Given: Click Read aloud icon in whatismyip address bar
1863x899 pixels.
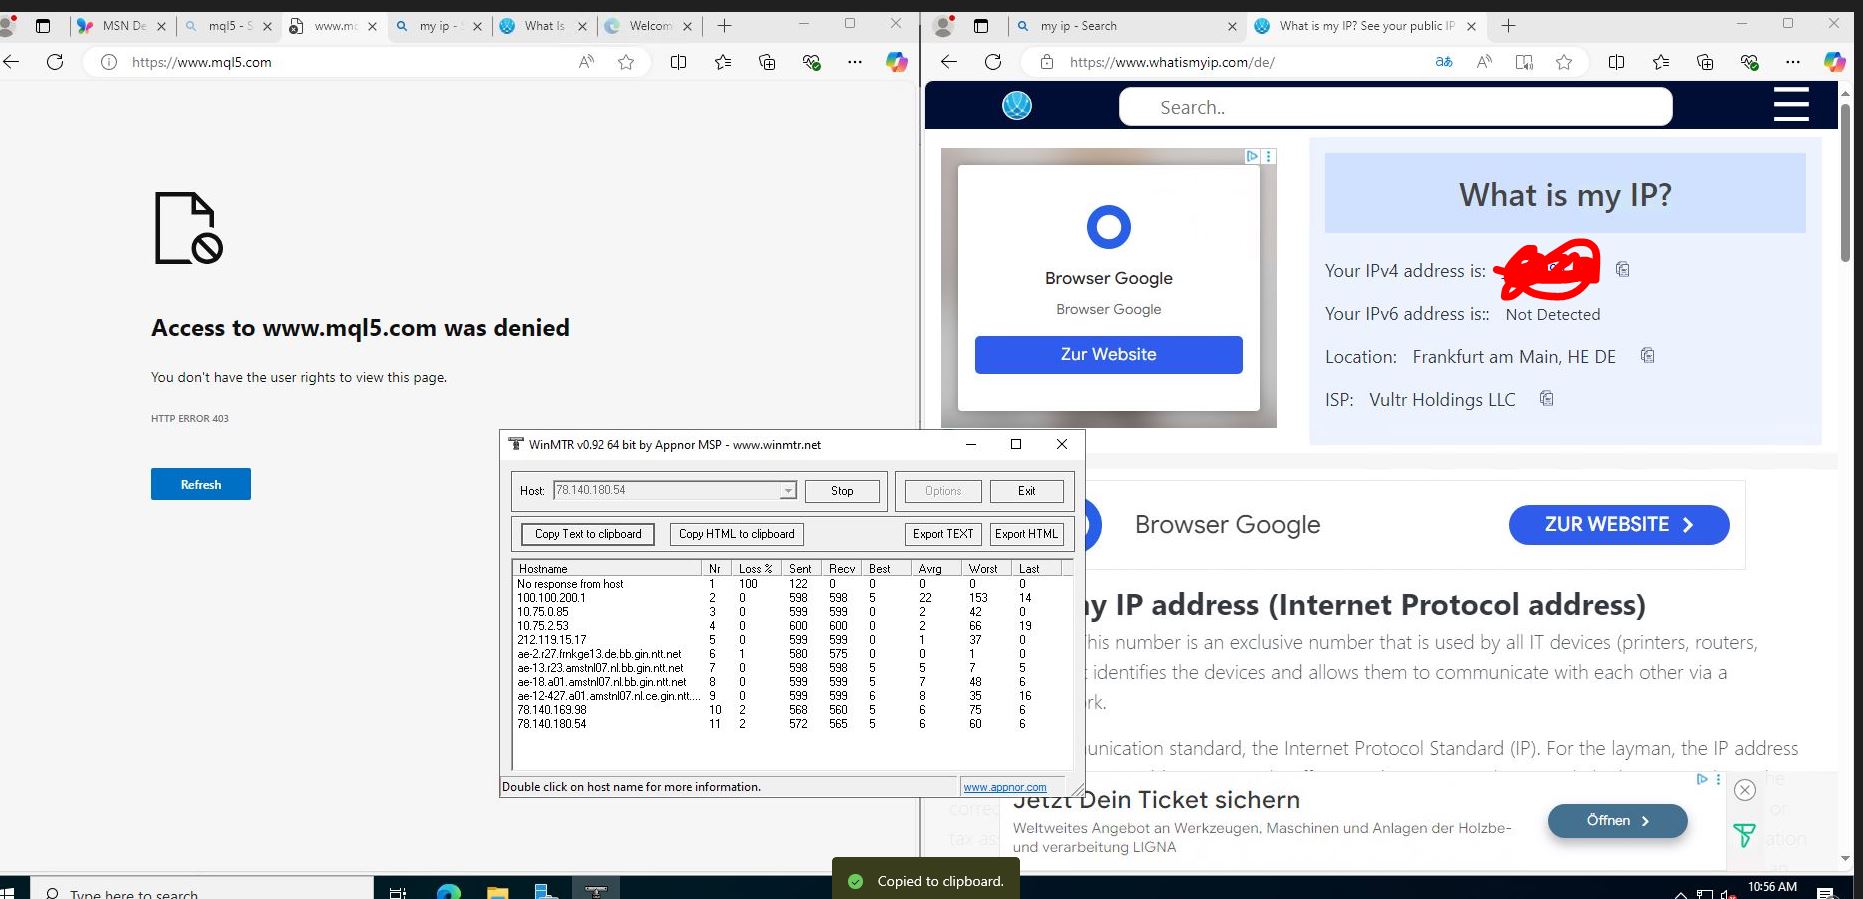Looking at the screenshot, I should [x=1484, y=62].
